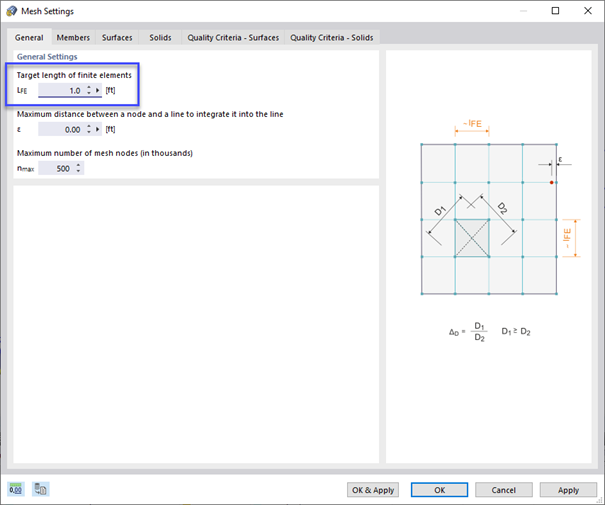The width and height of the screenshot is (605, 505).
Task: Switch to the Solids tab
Action: pyautogui.click(x=160, y=38)
